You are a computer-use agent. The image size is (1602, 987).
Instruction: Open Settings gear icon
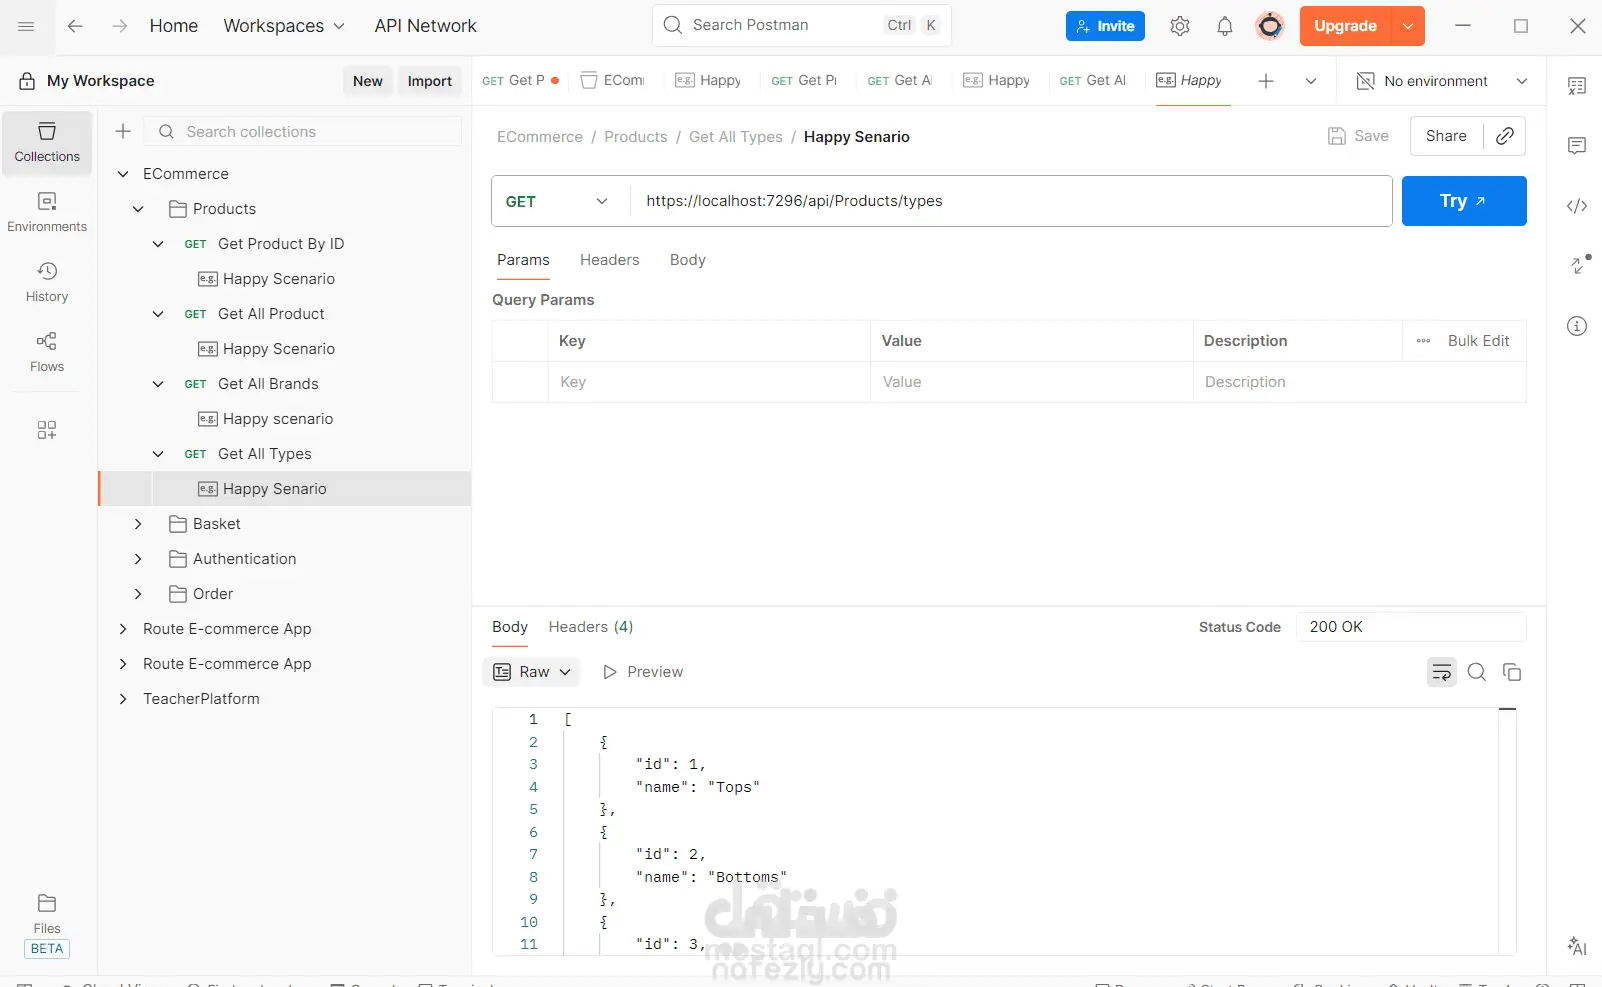[x=1180, y=26]
